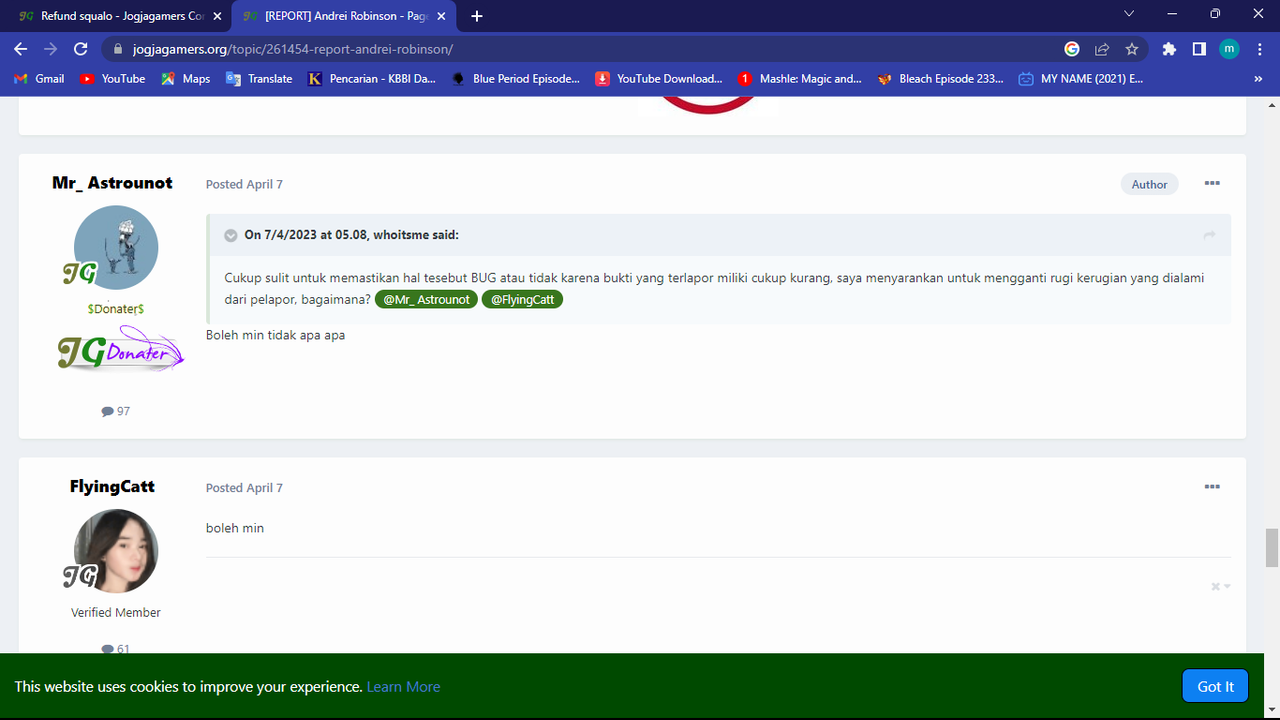Click the browser forward arrow

pyautogui.click(x=51, y=49)
